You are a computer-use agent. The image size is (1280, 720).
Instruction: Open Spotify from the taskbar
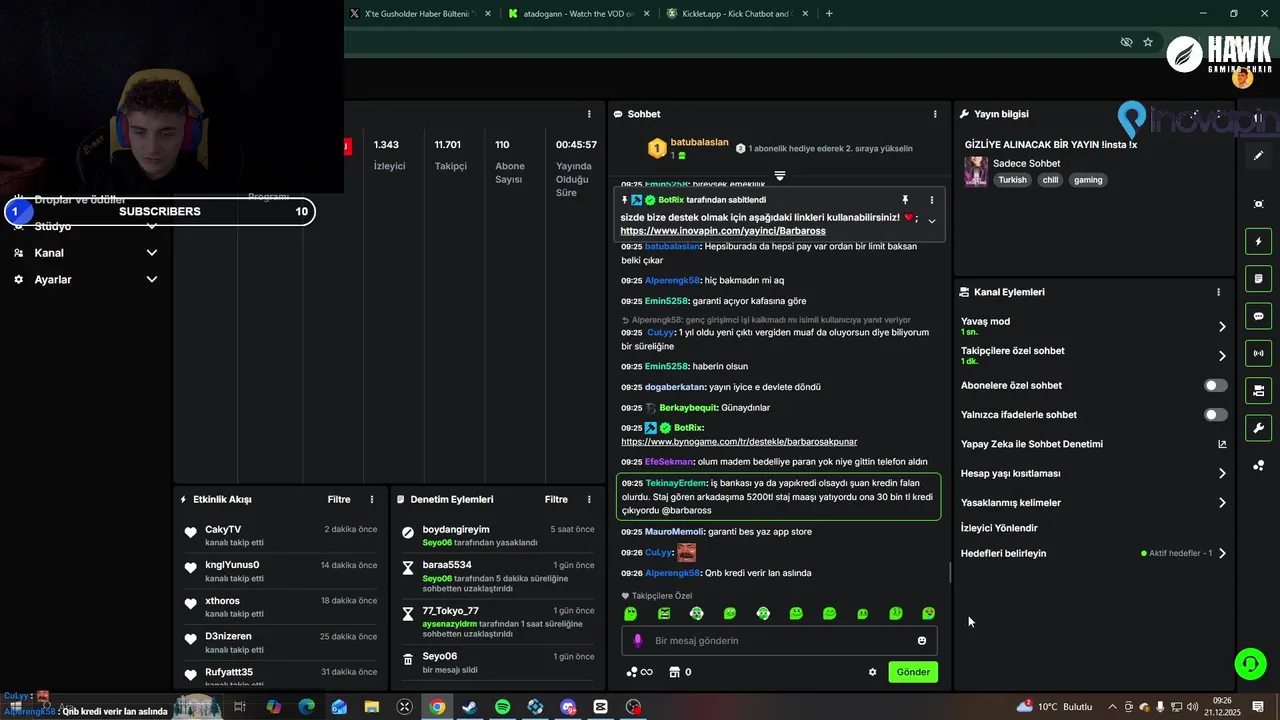(503, 707)
